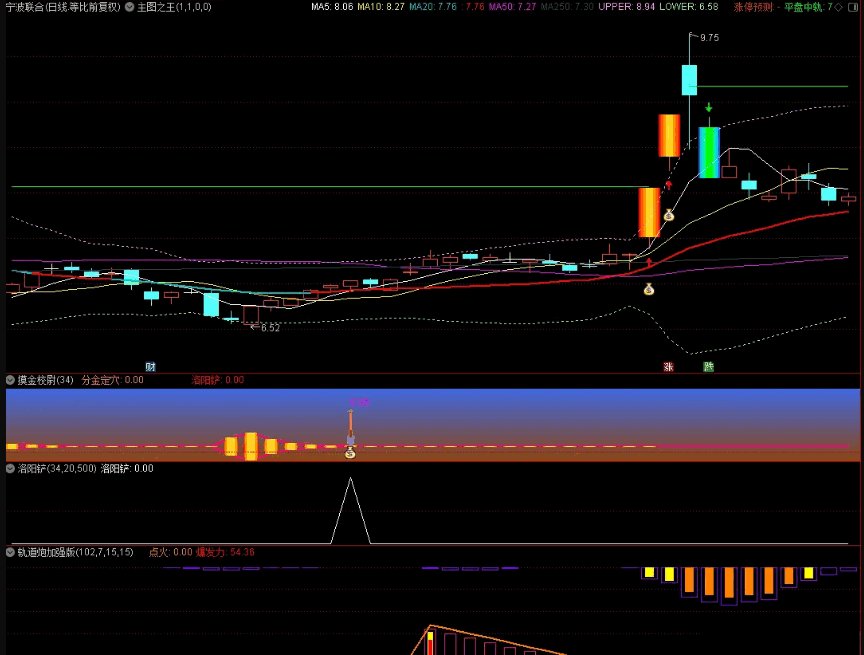Image resolution: width=864 pixels, height=655 pixels.
Task: Click the green 跌 marker below the chart
Action: [709, 367]
